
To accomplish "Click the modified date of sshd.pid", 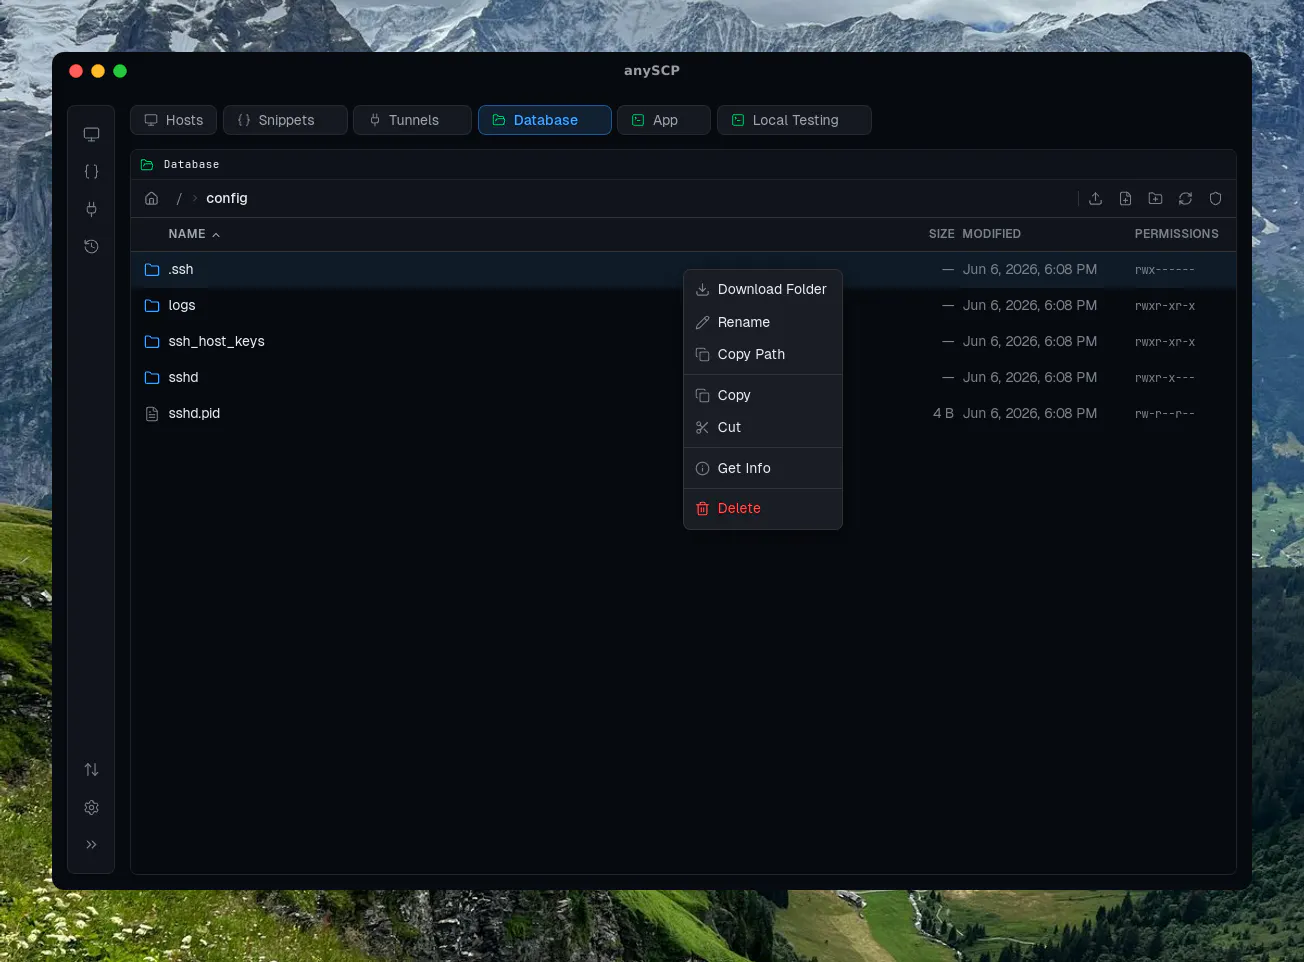I will (1030, 414).
